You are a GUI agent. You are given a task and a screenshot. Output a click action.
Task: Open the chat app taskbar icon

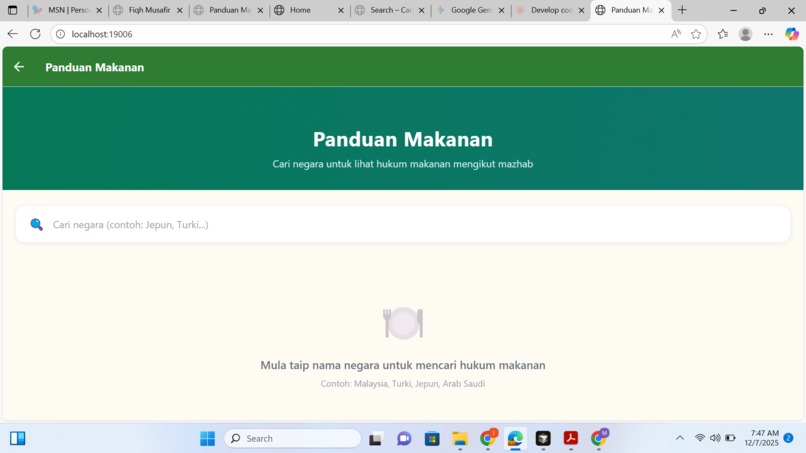[404, 439]
